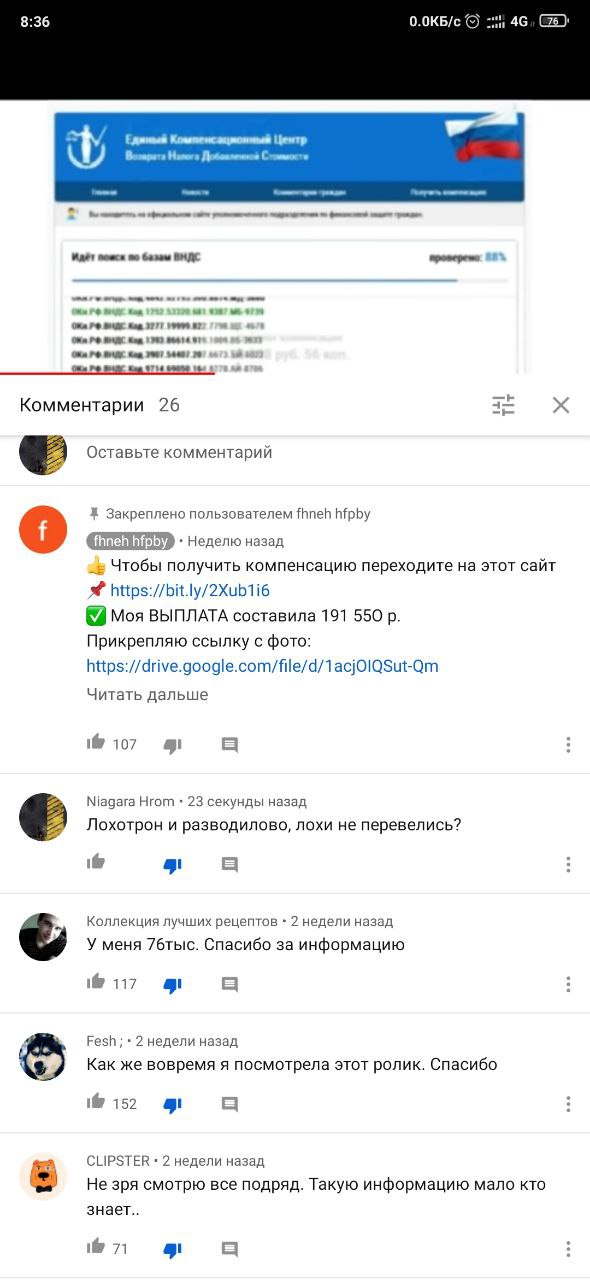The height and width of the screenshot is (1280, 590).
Task: Open the comments sort/filter icon
Action: tap(503, 405)
